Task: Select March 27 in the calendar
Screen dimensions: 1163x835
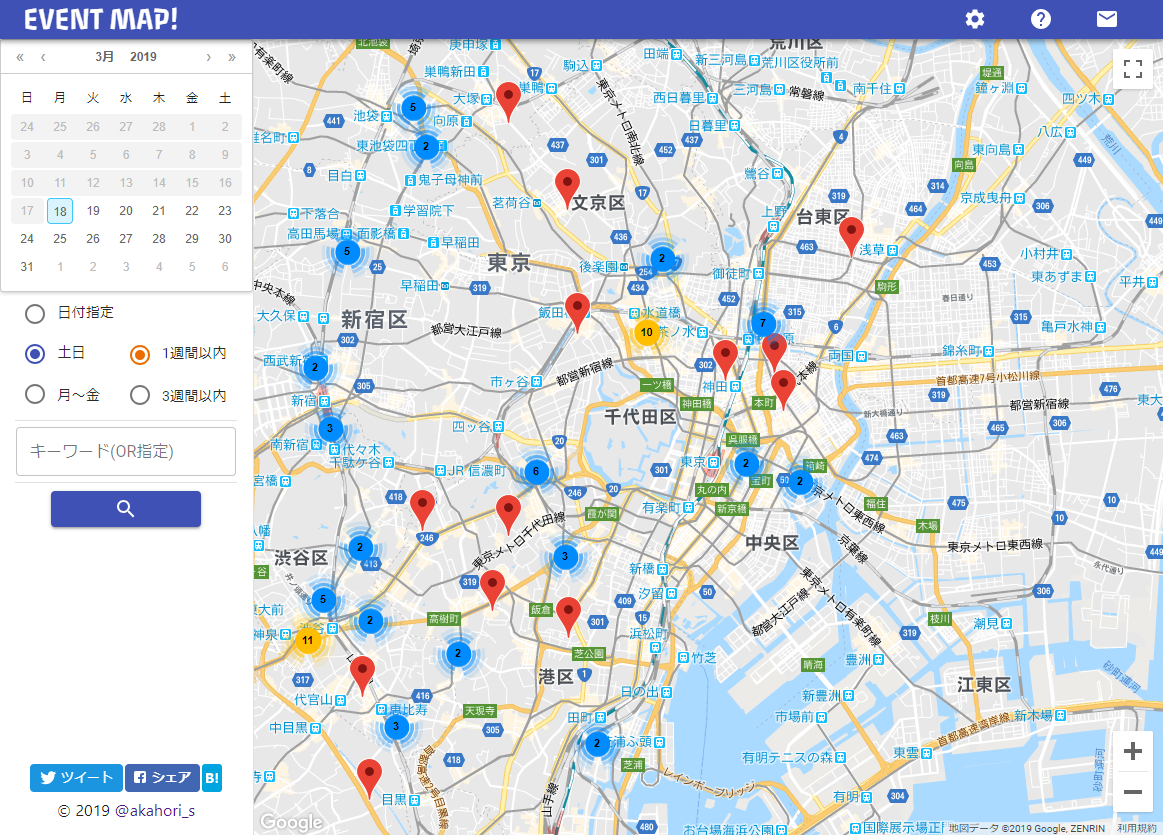Action: [x=126, y=239]
